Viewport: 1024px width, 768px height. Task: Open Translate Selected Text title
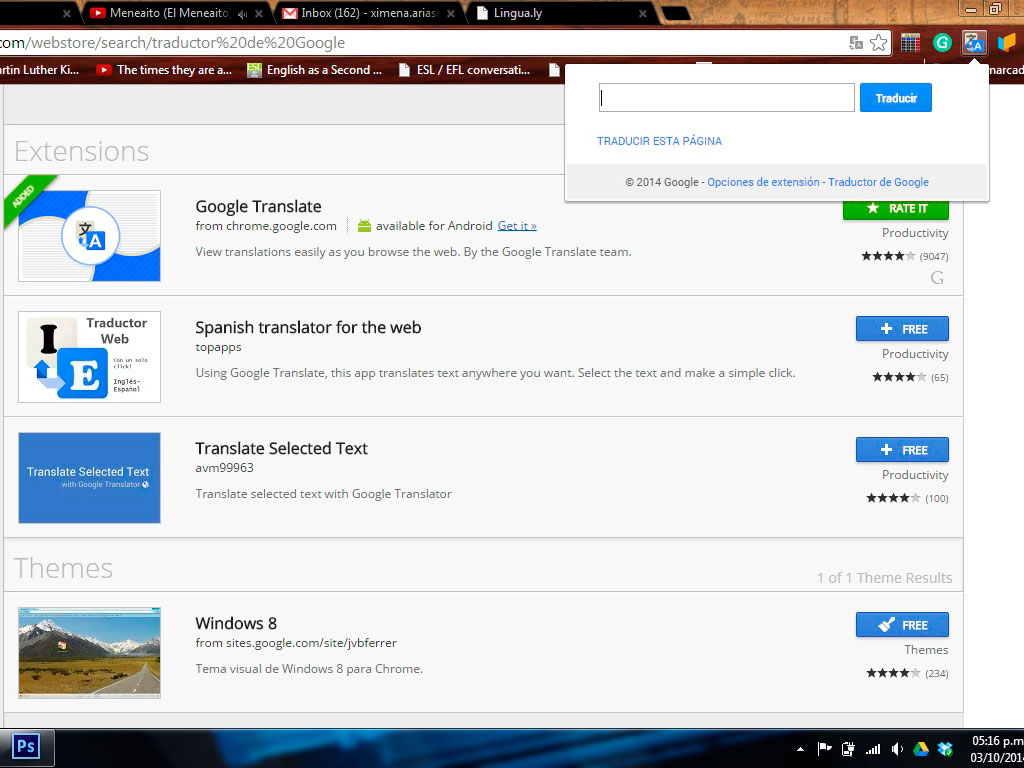(x=281, y=448)
